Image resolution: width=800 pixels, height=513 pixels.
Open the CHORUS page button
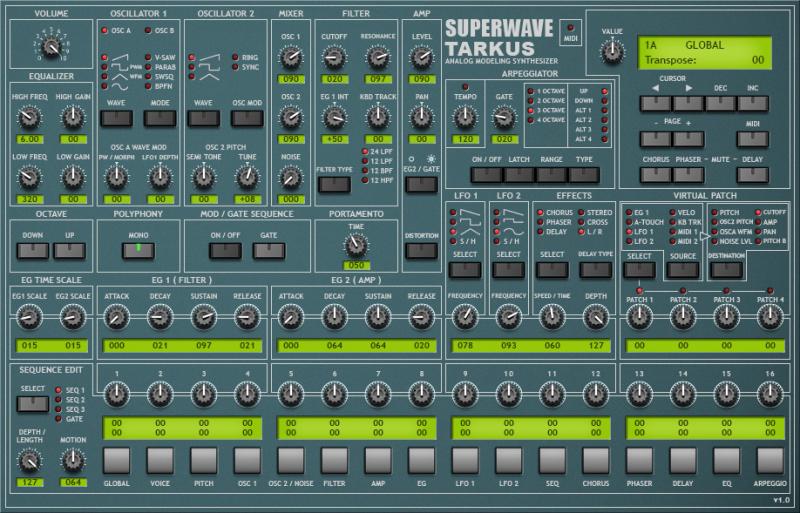pyautogui.click(x=595, y=461)
